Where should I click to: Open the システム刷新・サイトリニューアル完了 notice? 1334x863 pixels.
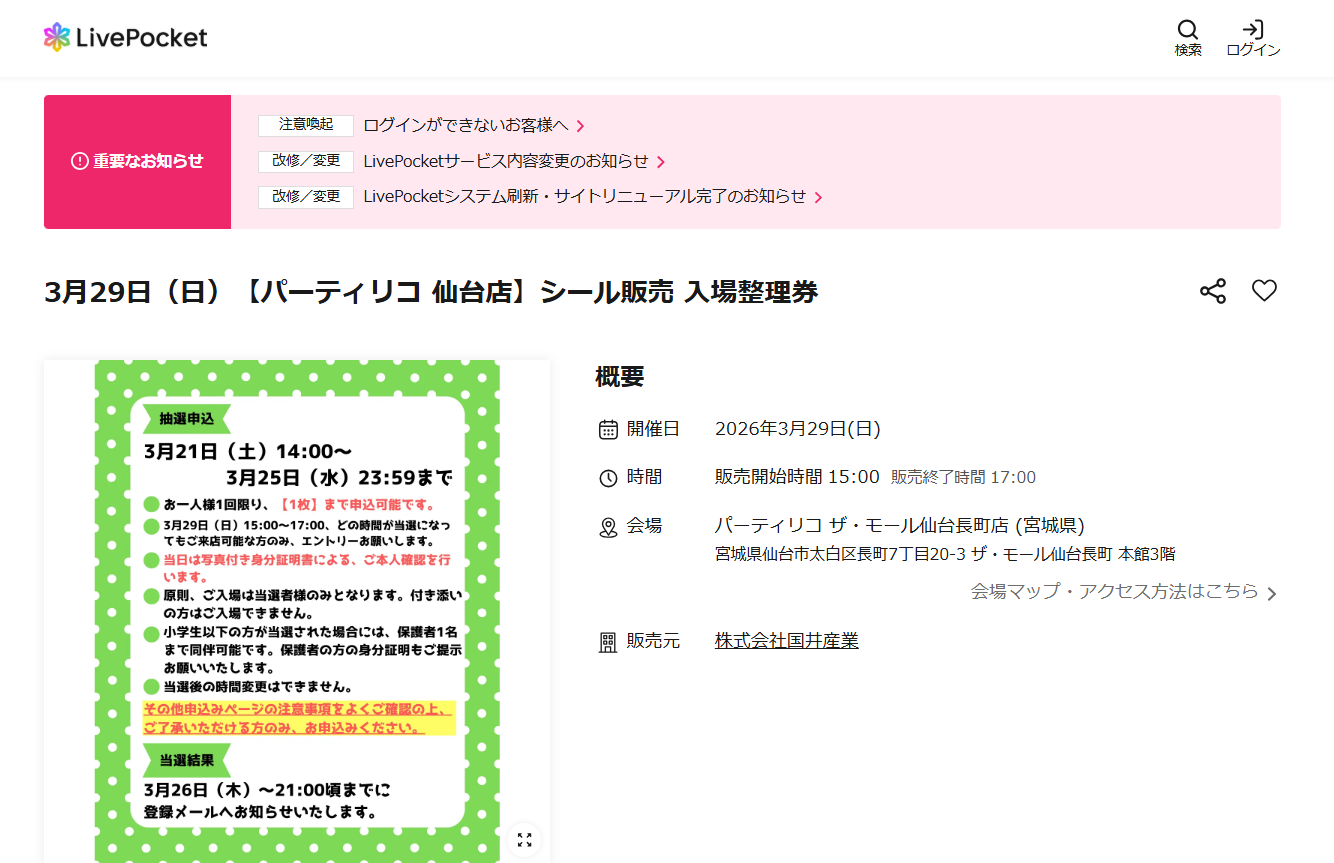pyautogui.click(x=584, y=197)
